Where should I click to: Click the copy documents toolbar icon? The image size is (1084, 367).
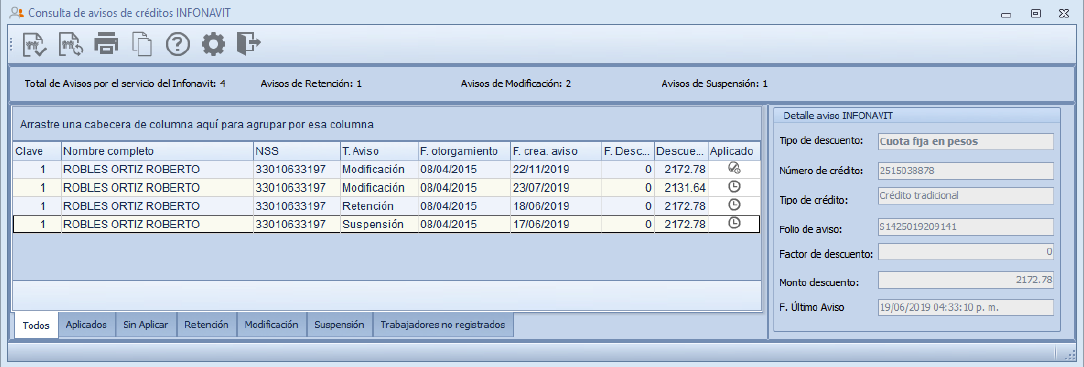(x=142, y=44)
